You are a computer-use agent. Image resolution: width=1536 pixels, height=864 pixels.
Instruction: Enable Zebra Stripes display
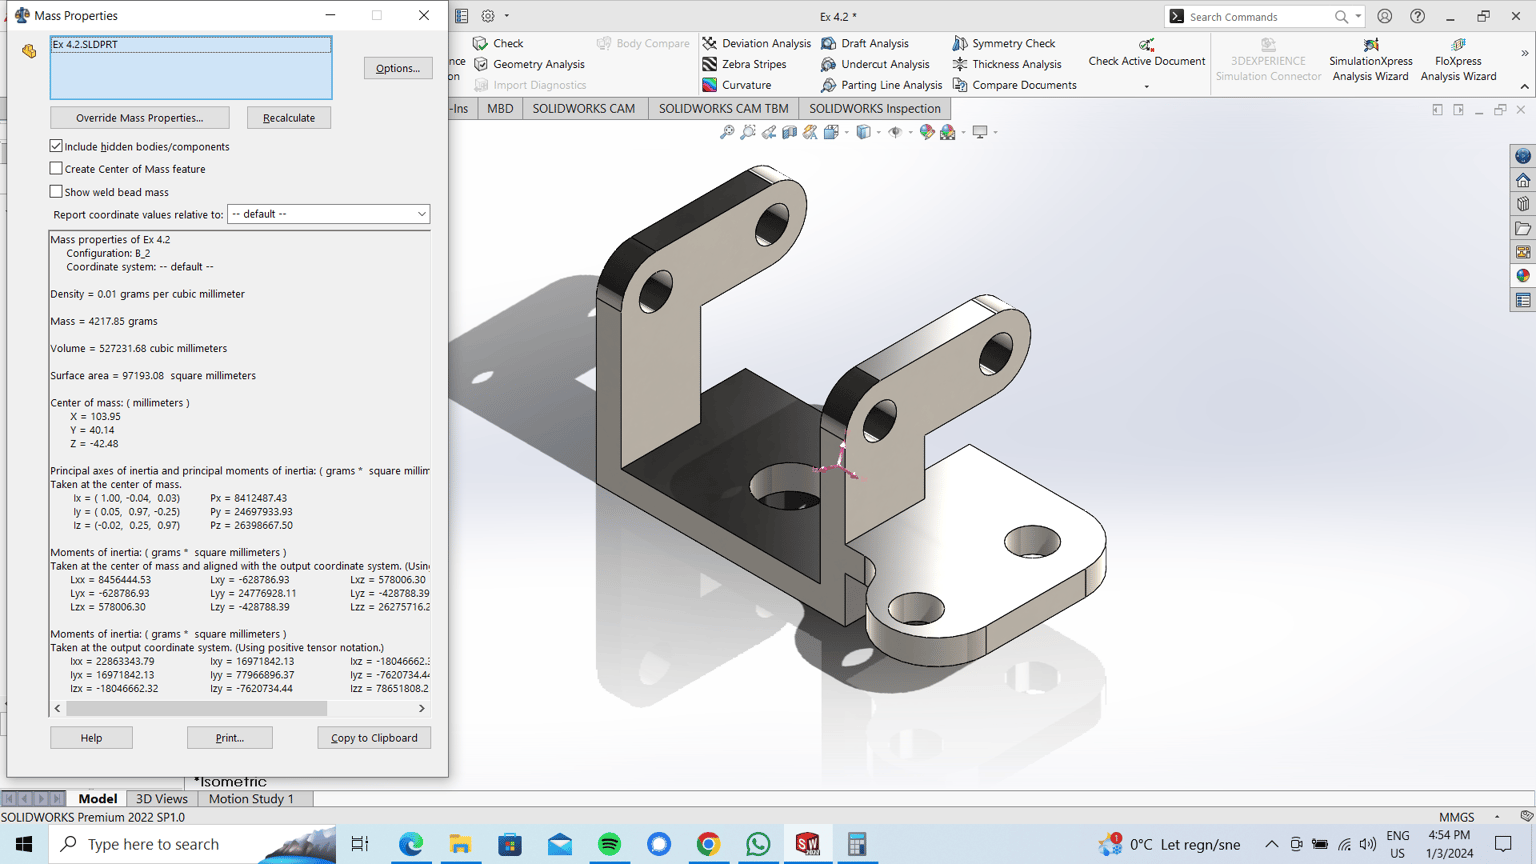[x=744, y=64]
